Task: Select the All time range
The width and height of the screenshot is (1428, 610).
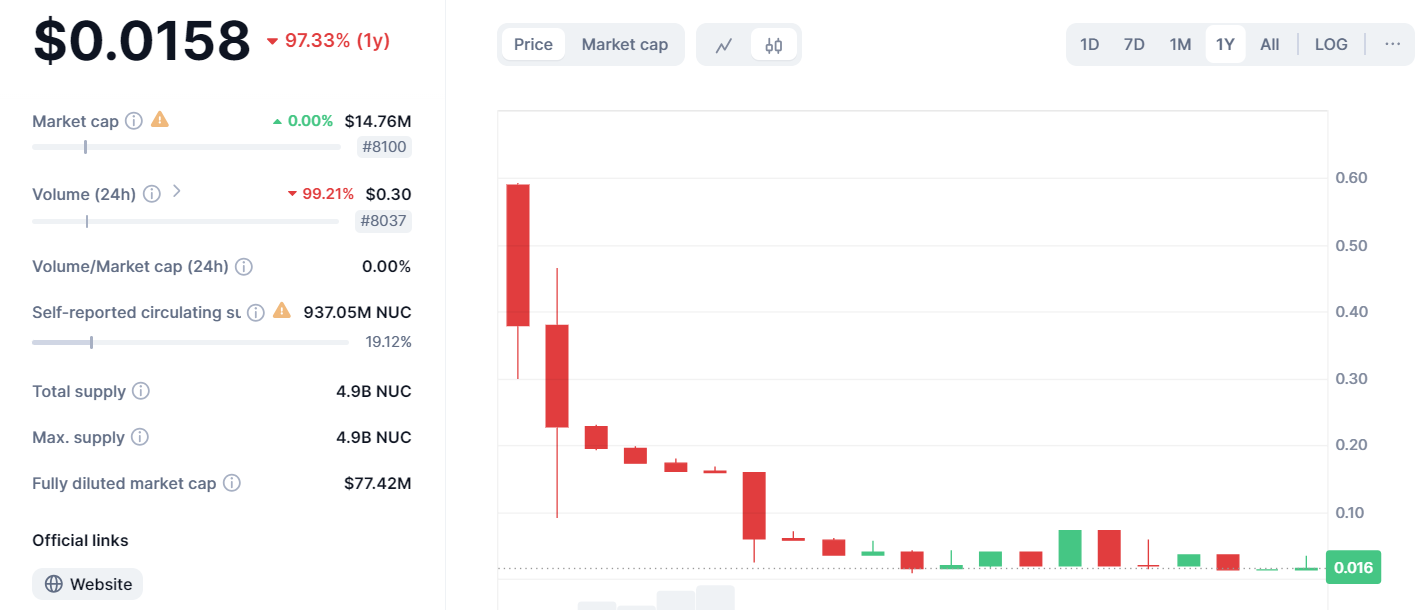Action: coord(1270,45)
